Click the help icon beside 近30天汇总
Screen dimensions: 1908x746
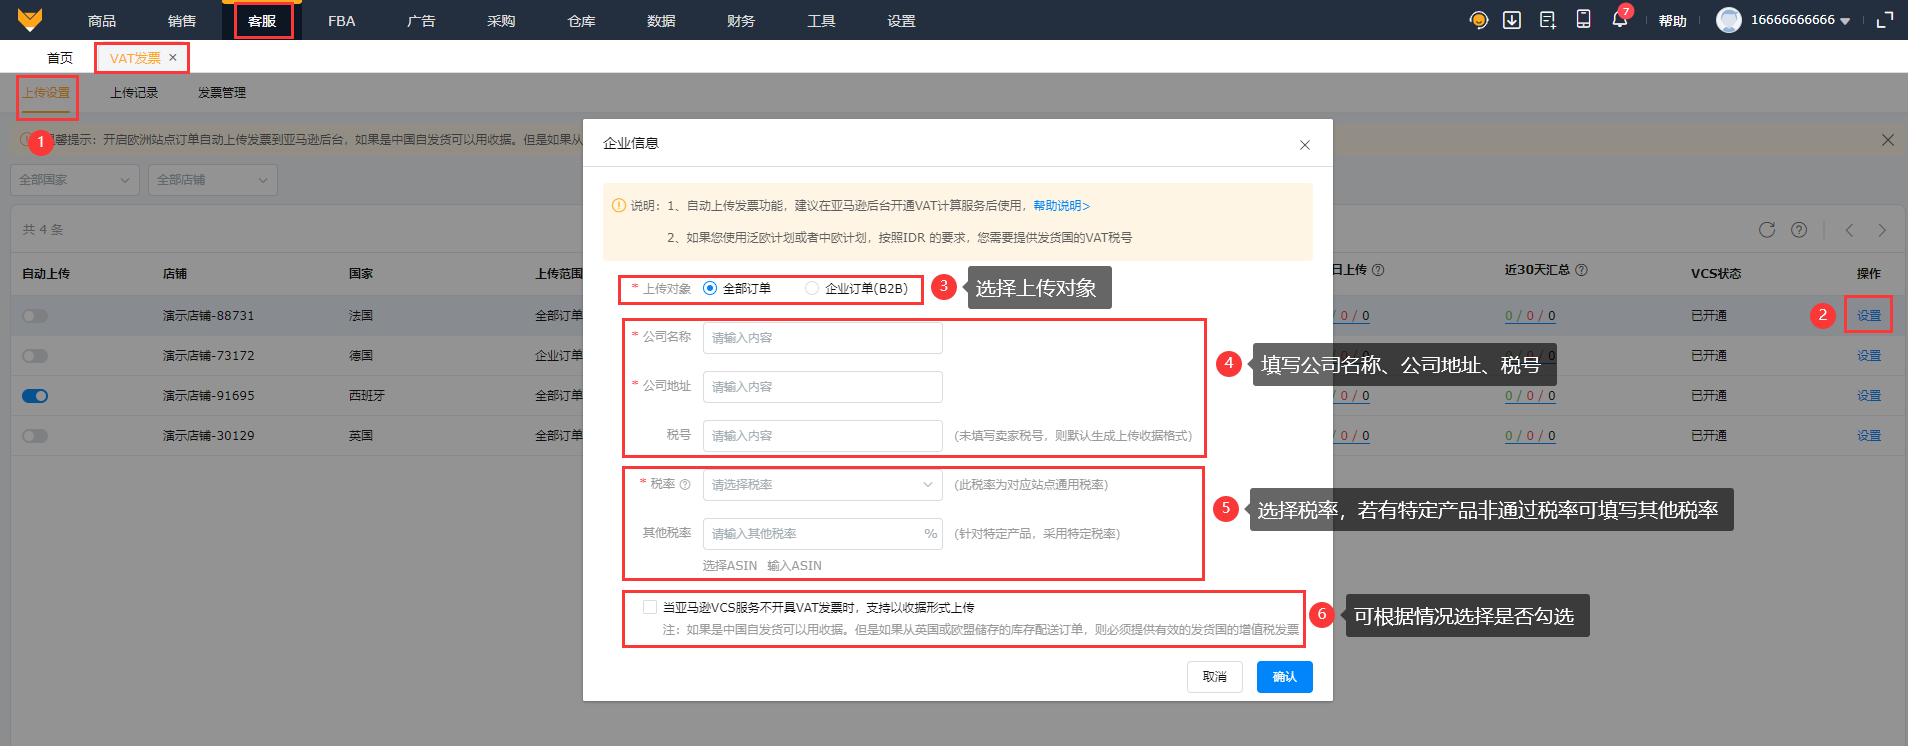(1582, 270)
